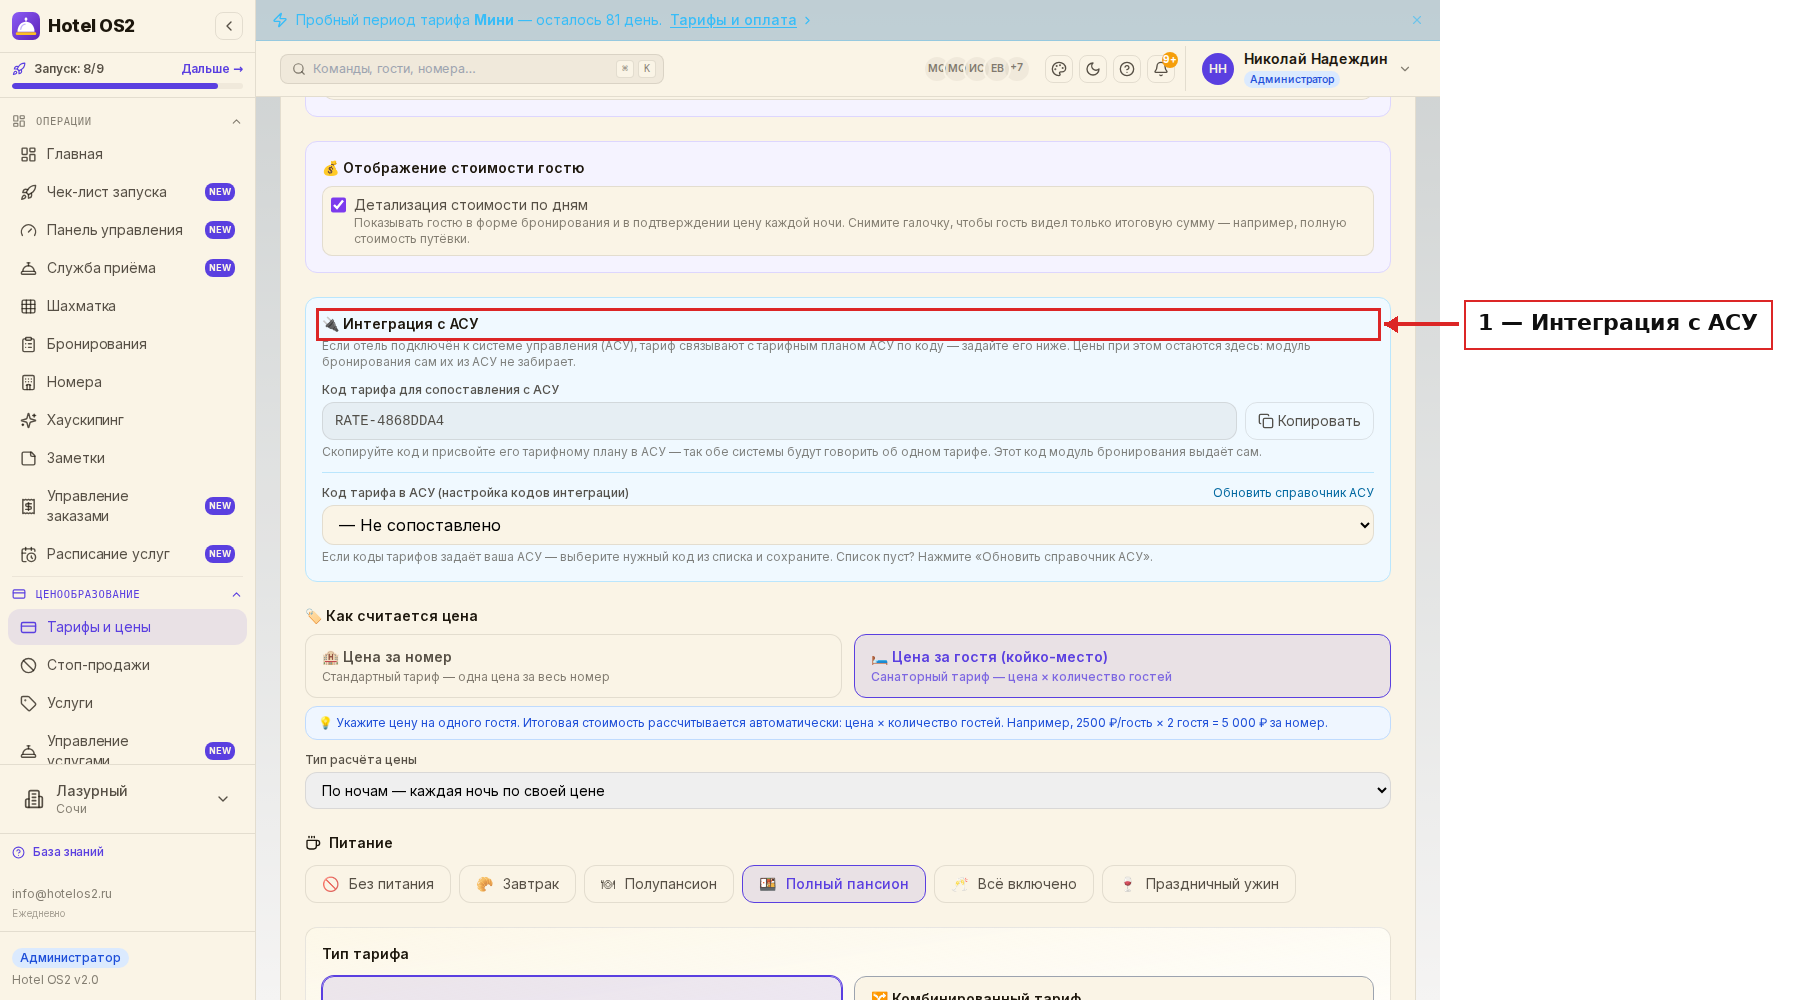Click Обновить справочник АСУ link

coord(1293,493)
